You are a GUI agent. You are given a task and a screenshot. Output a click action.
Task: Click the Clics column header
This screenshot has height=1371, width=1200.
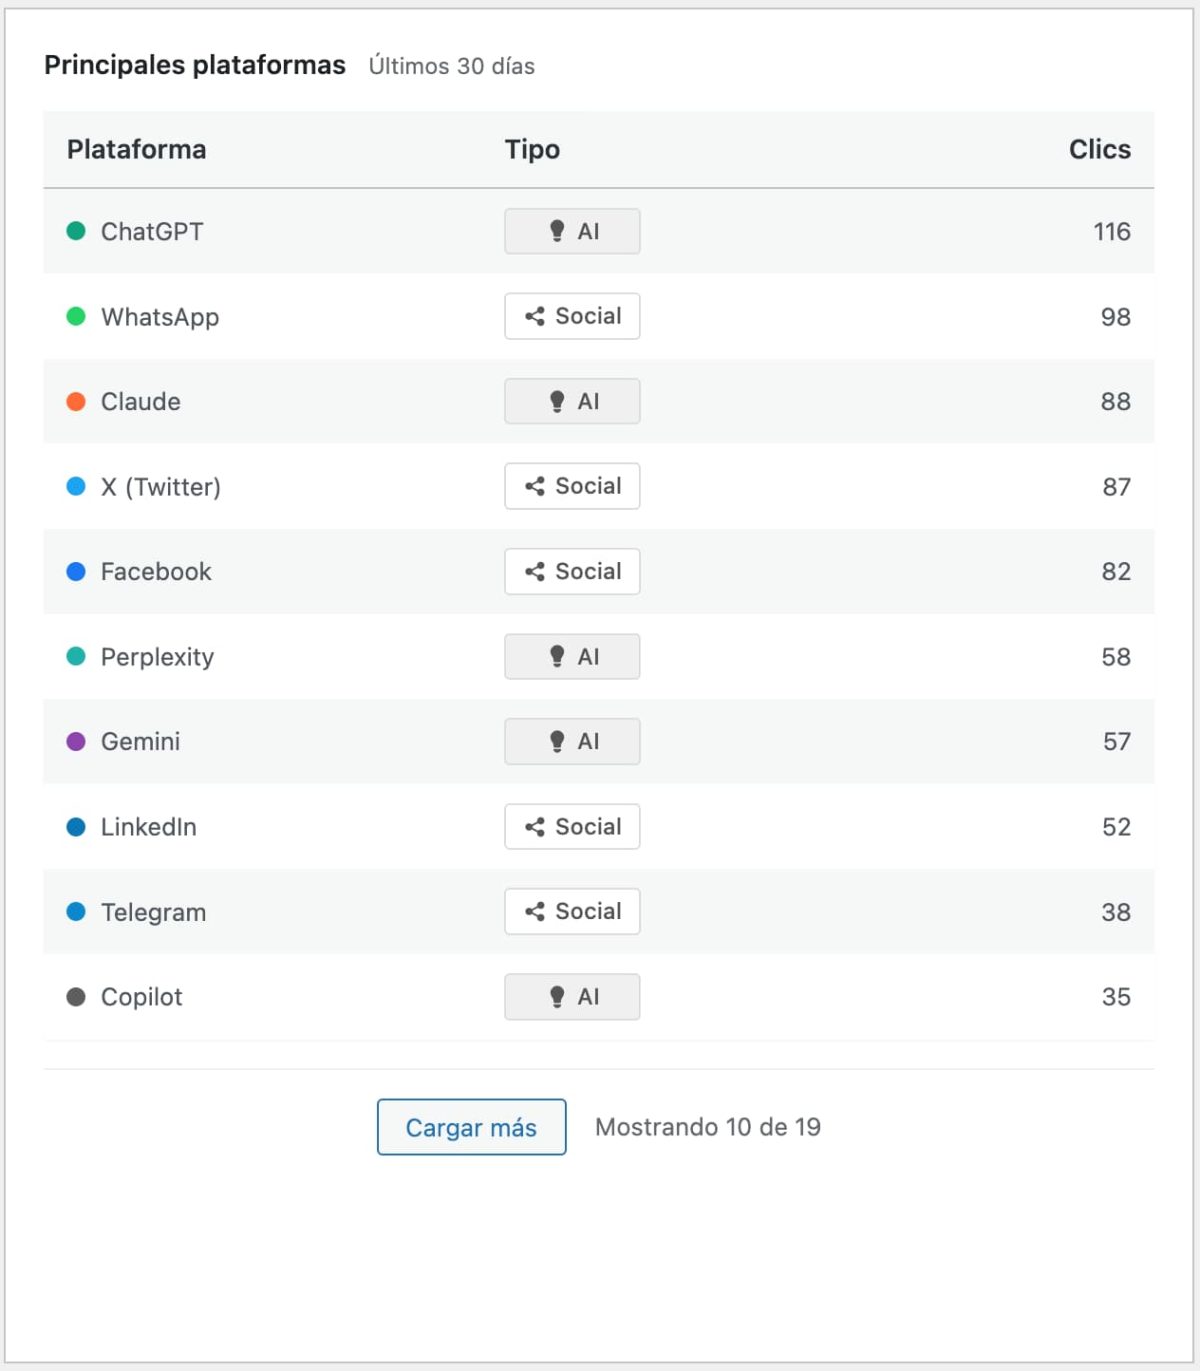pos(1100,149)
